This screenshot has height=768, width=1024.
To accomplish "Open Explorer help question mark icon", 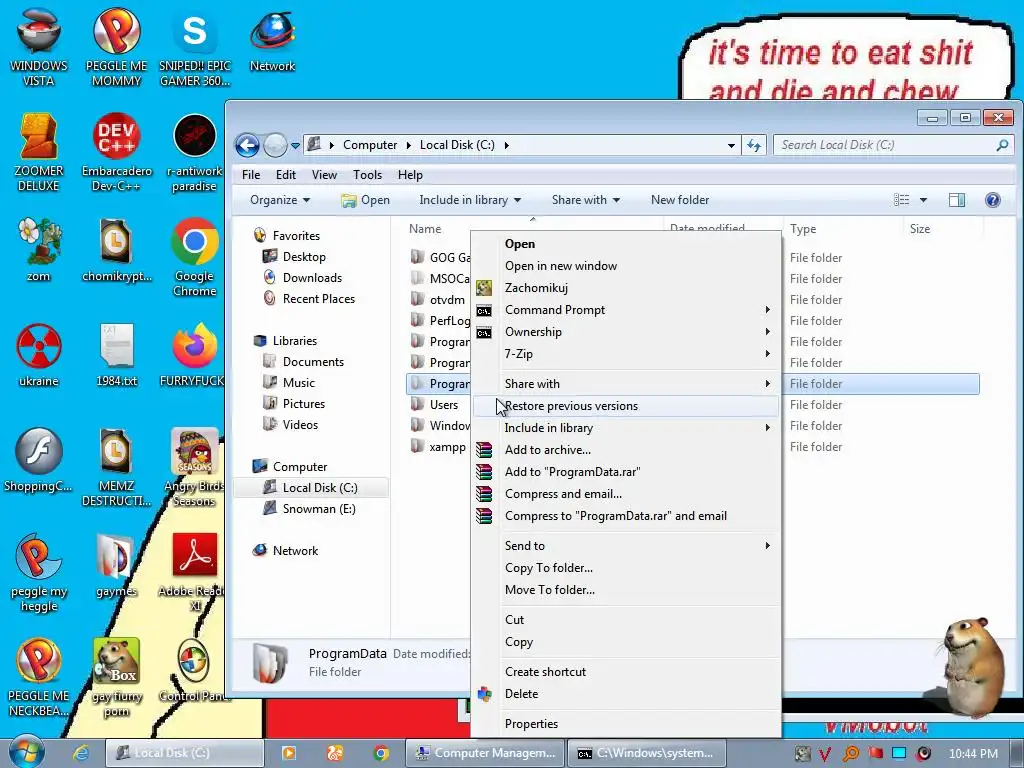I will point(993,200).
